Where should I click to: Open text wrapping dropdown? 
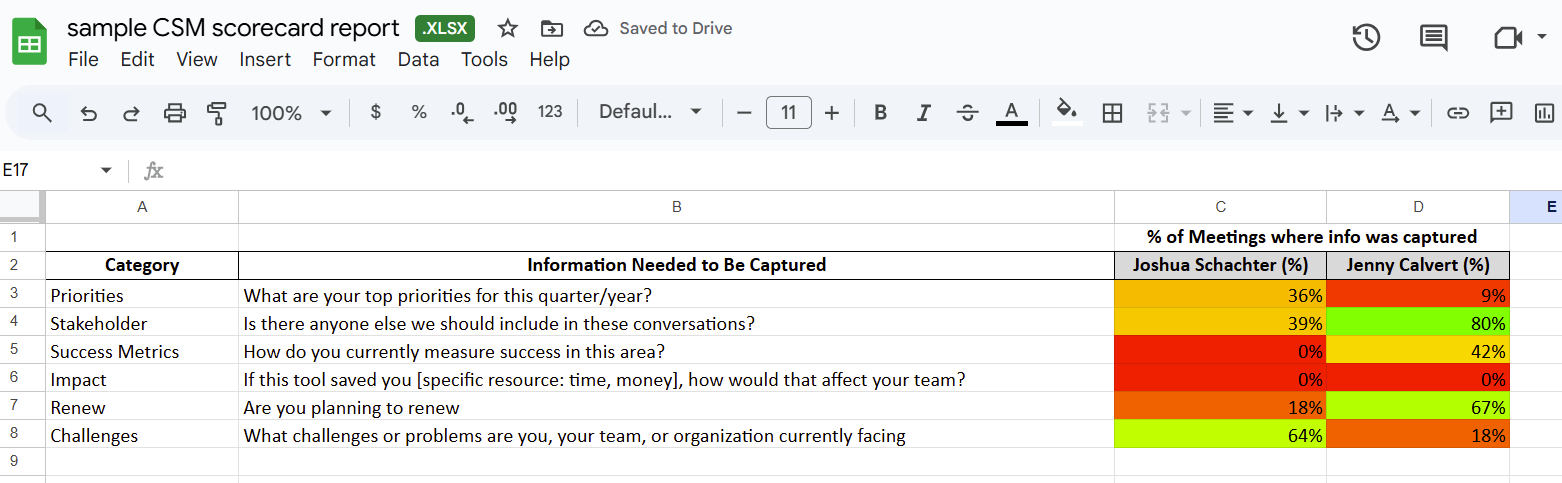coord(1344,113)
